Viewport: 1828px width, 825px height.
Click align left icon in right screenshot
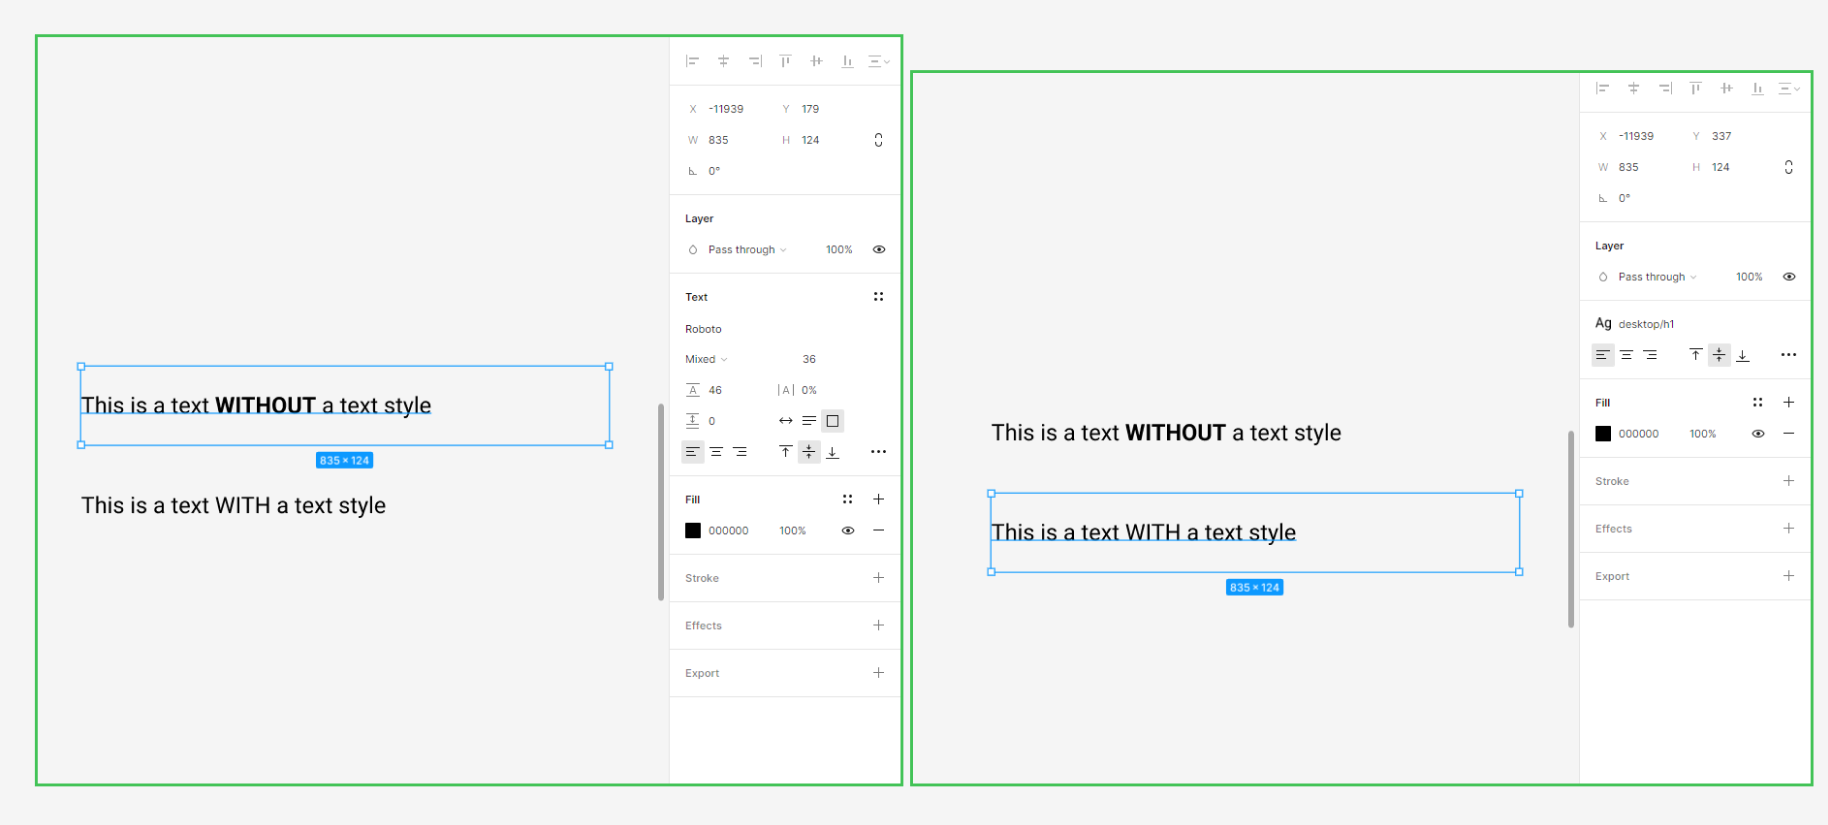[1602, 88]
